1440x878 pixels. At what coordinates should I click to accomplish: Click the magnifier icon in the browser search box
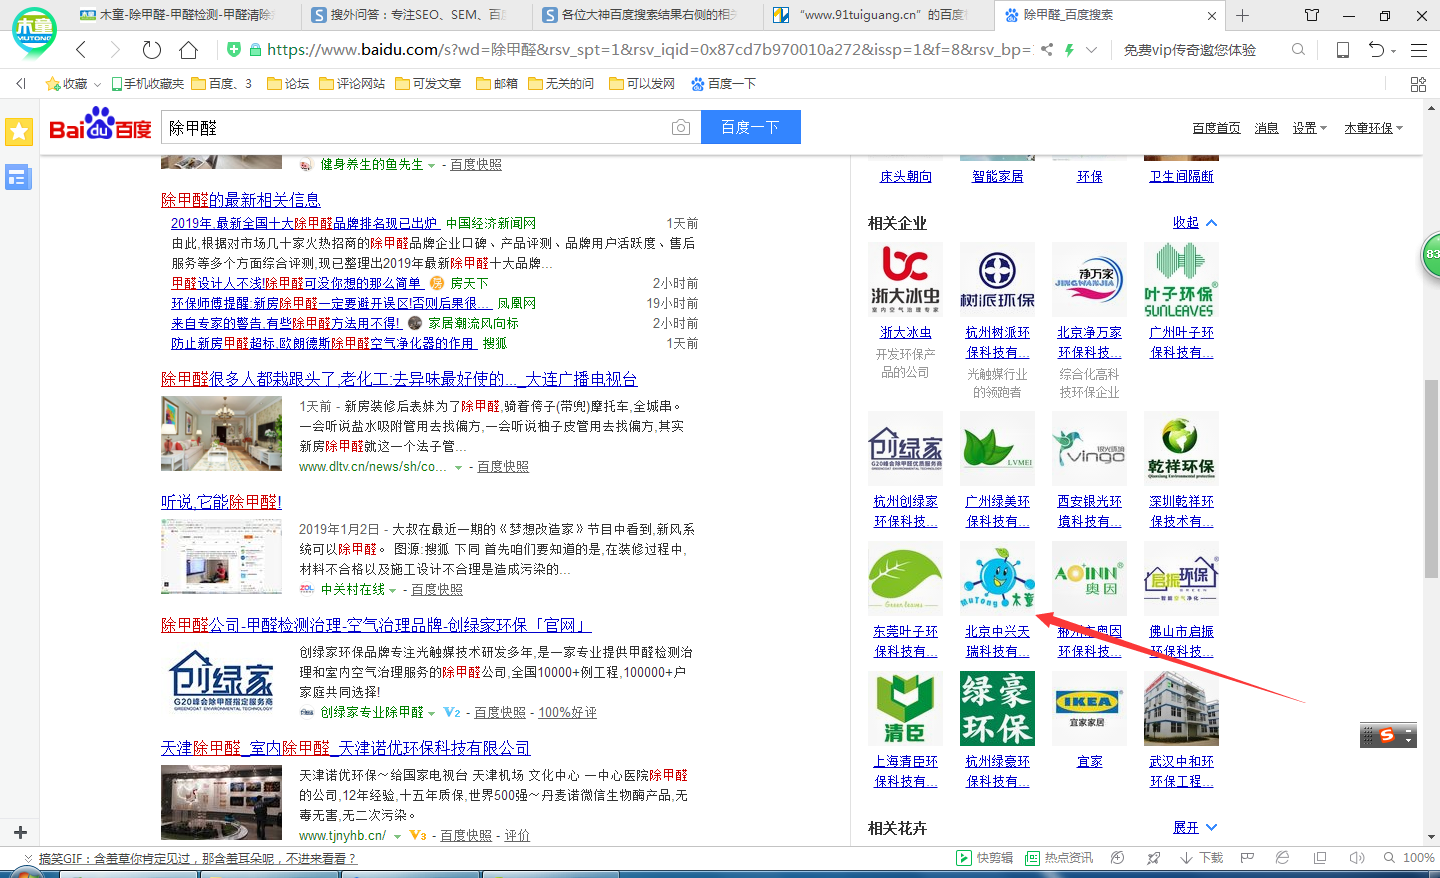tap(1298, 49)
